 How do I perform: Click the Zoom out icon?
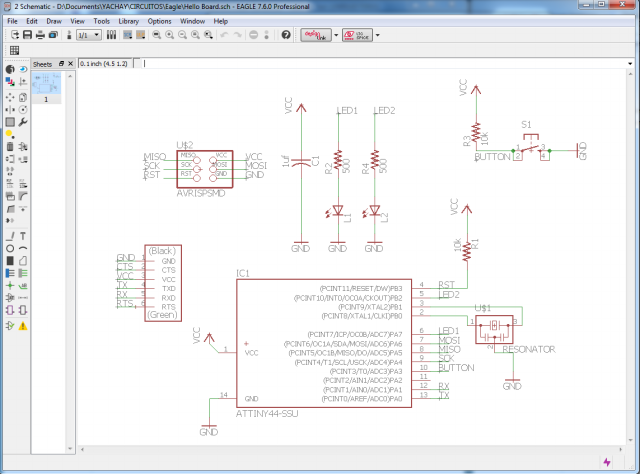182,35
